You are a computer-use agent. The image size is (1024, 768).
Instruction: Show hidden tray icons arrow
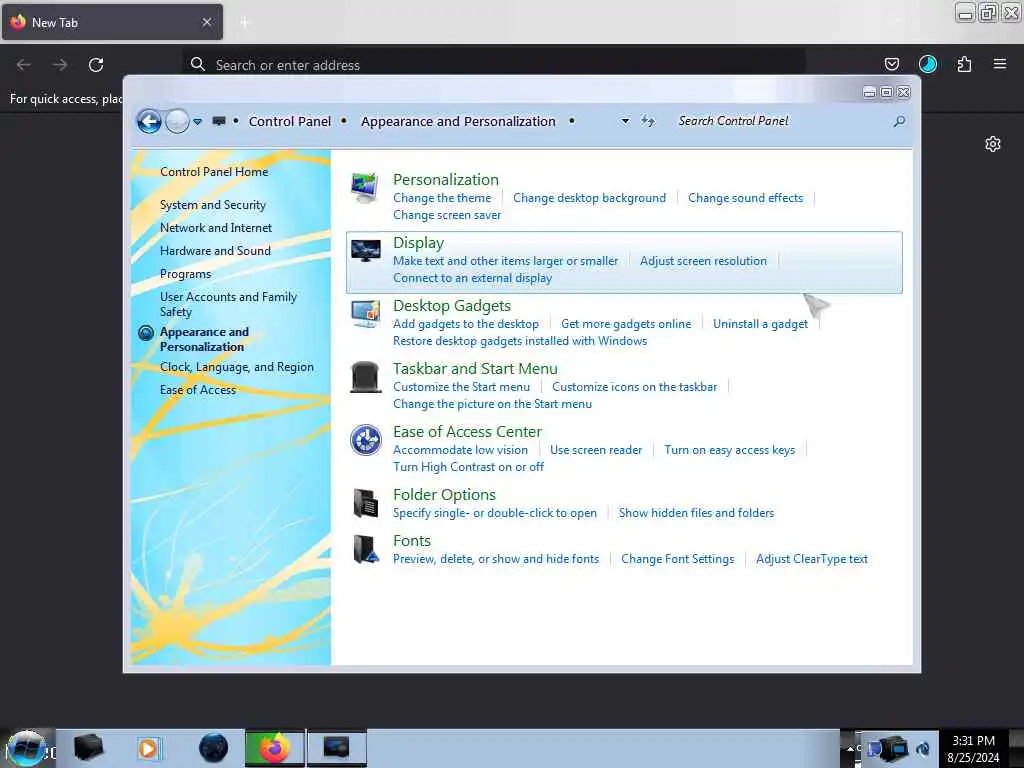[x=850, y=748]
